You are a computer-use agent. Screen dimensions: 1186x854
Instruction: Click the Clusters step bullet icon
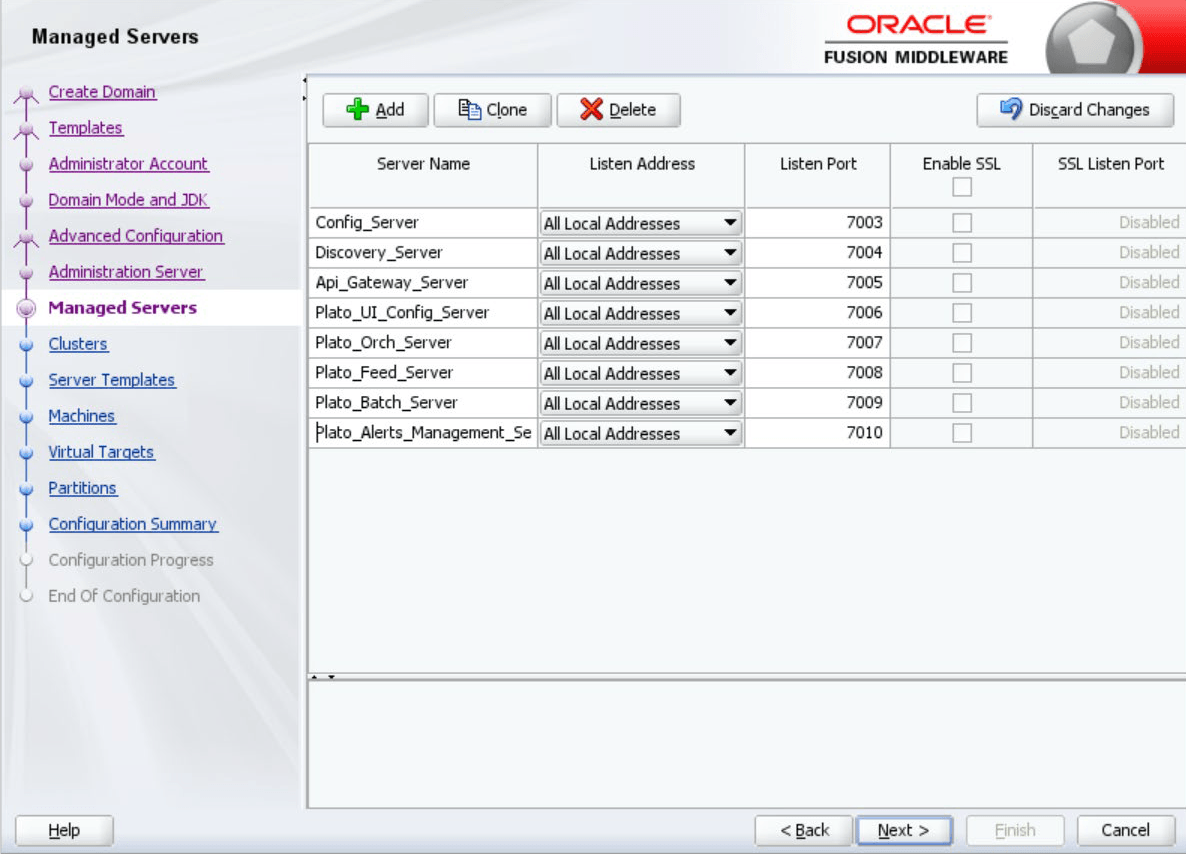(27, 345)
